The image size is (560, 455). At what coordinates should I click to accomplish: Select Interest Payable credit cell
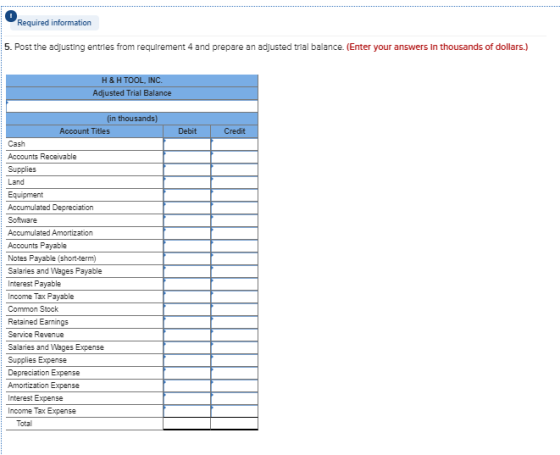tap(234, 284)
